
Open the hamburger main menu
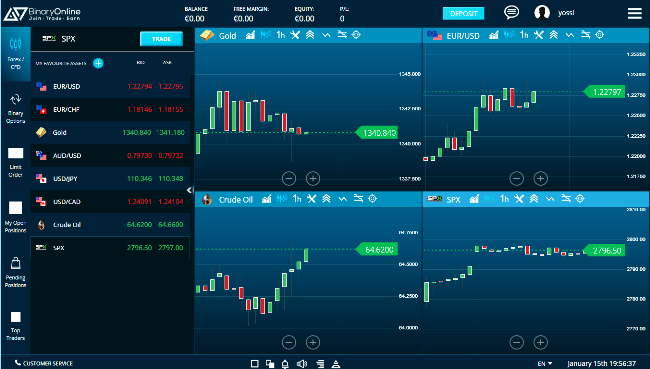click(635, 13)
